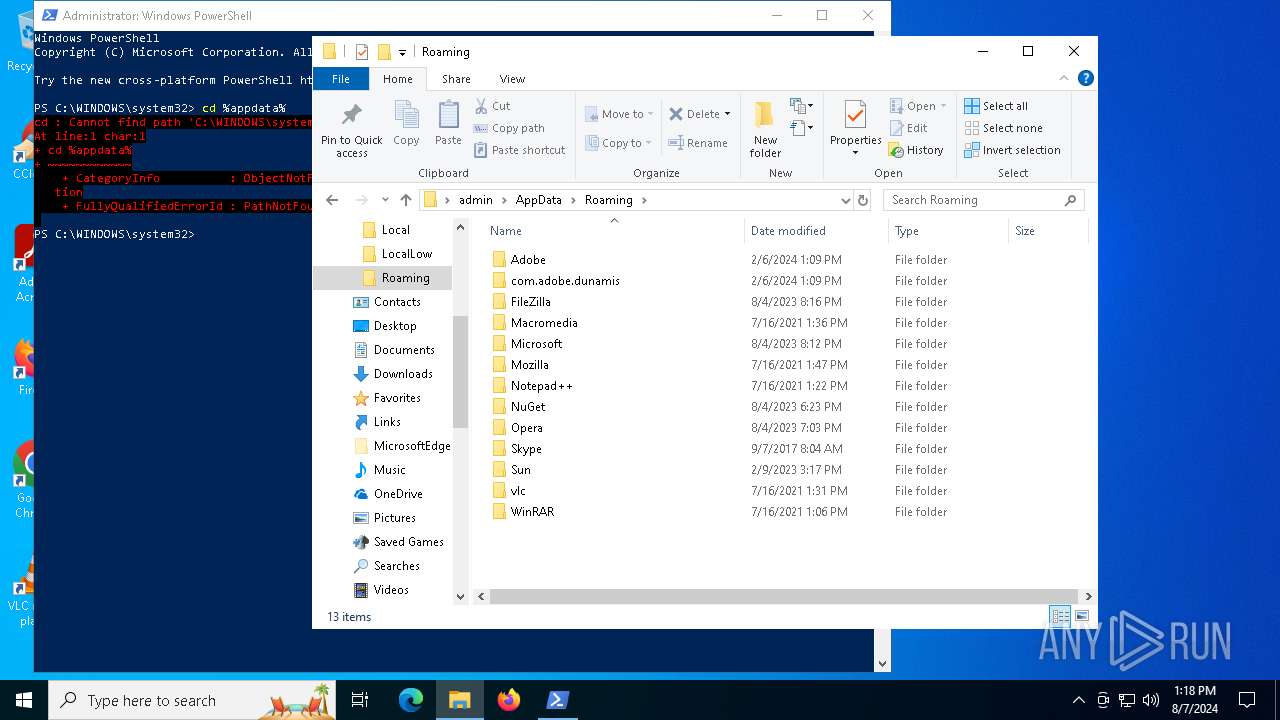The image size is (1280, 720).
Task: Click the Open command in ribbon
Action: tap(918, 106)
